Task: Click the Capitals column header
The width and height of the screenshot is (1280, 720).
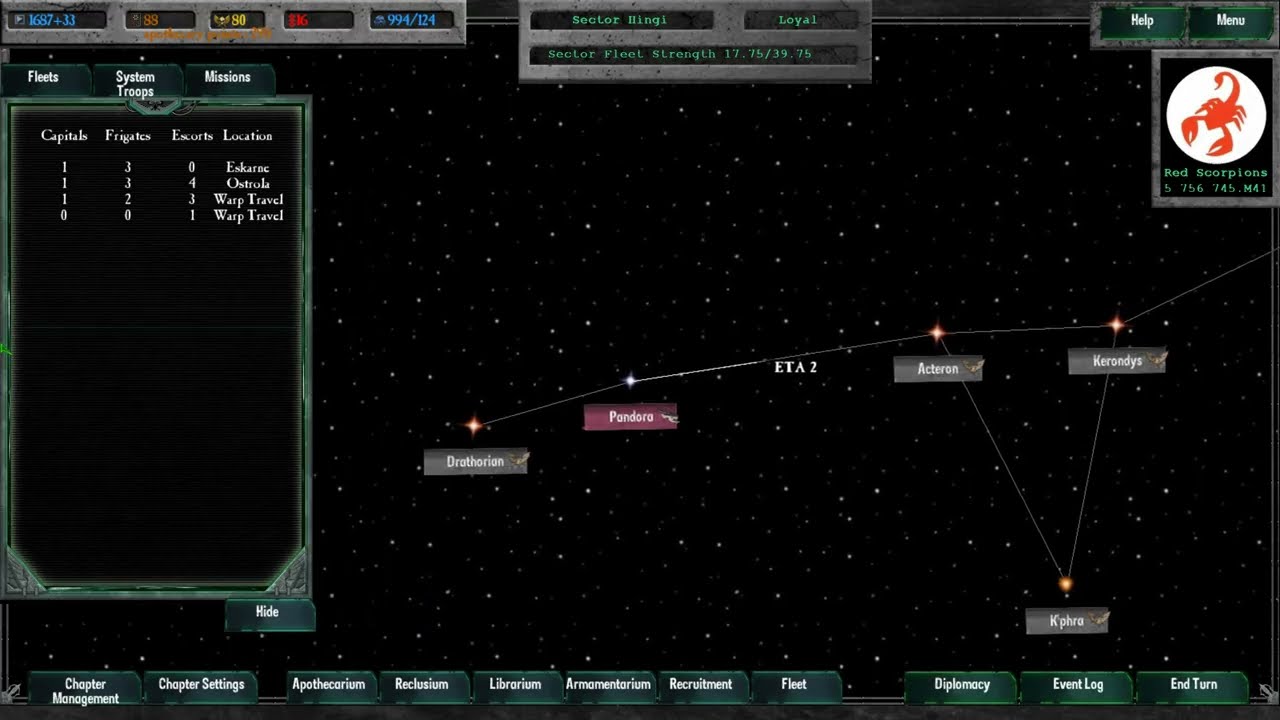Action: pyautogui.click(x=64, y=136)
